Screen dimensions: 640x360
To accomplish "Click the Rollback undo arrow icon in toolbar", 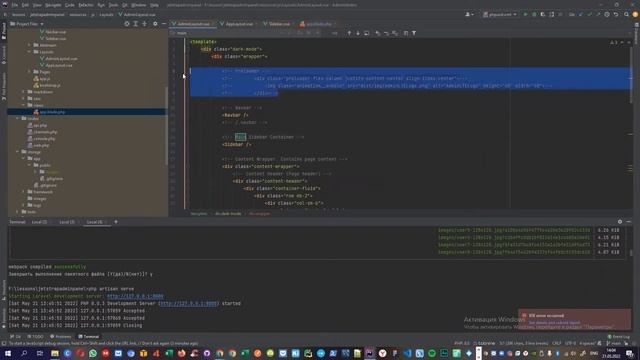I will 616,14.
